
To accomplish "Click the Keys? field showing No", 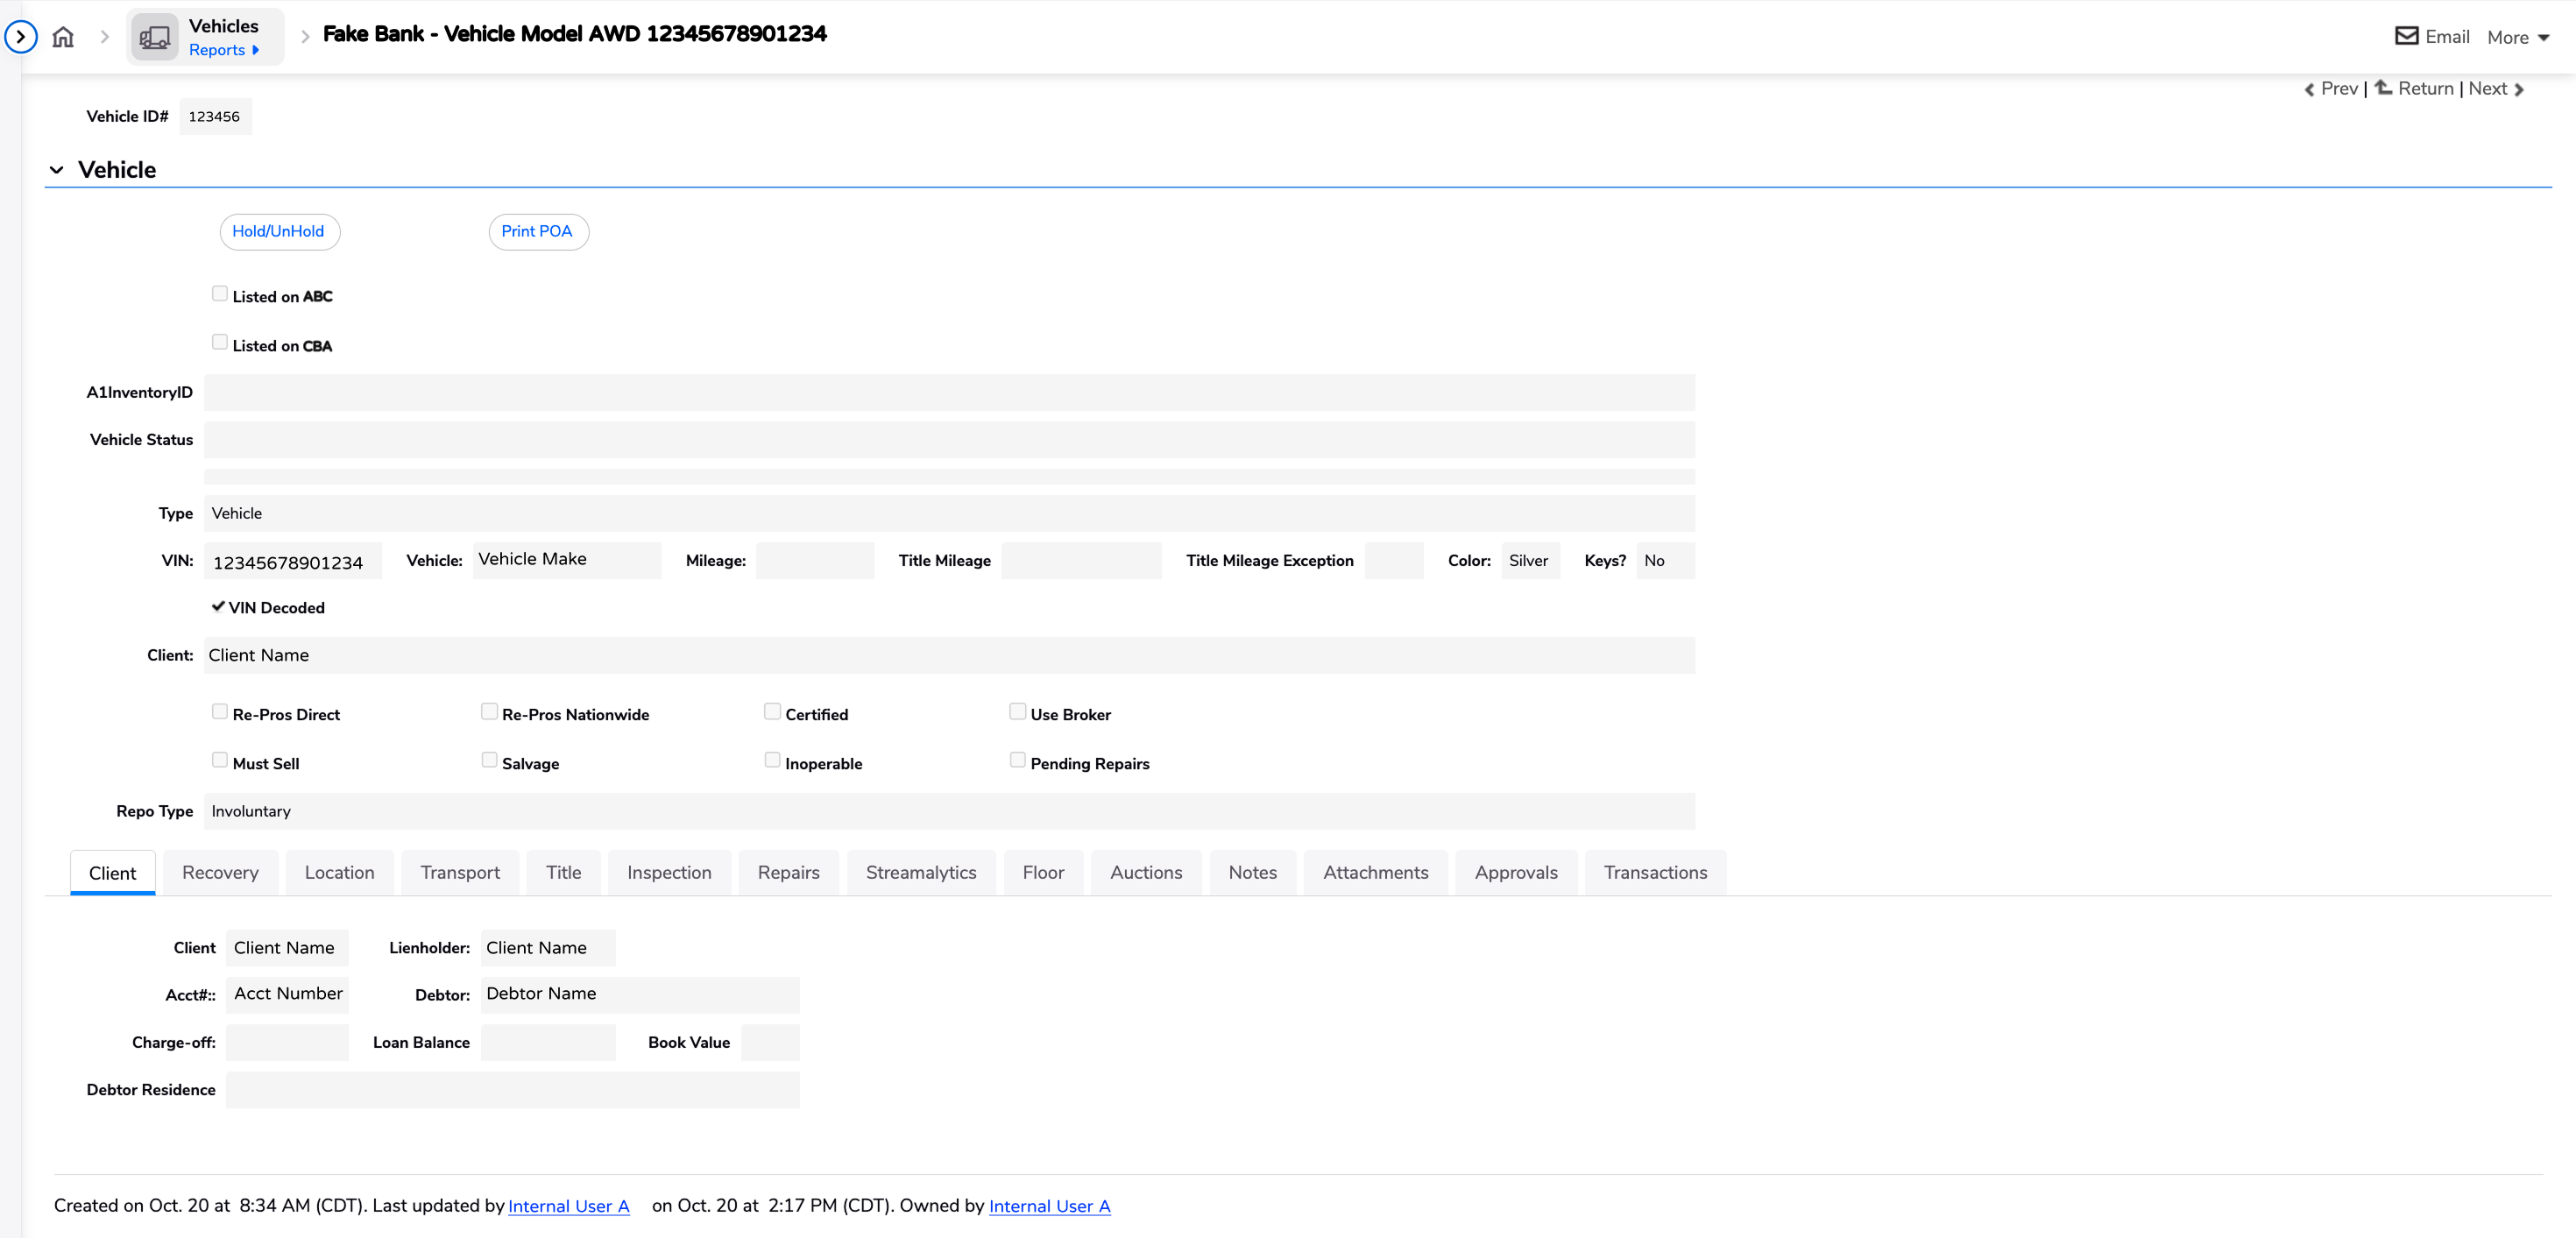I will (1665, 560).
